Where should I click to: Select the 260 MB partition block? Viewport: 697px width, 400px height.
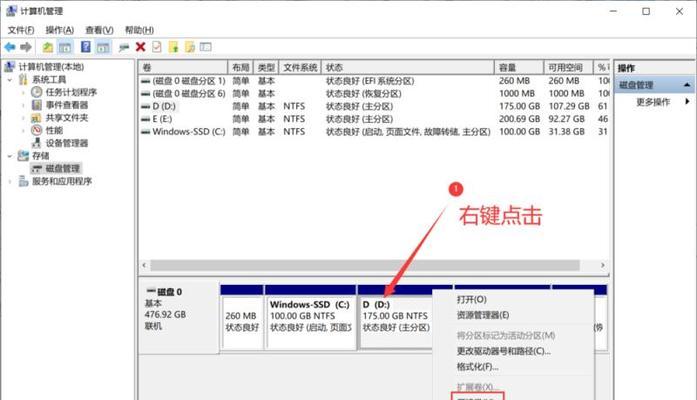pos(241,317)
